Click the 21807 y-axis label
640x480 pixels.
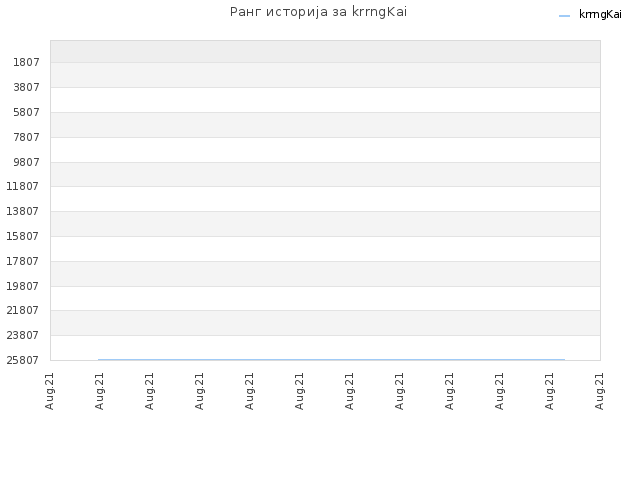pyautogui.click(x=23, y=310)
